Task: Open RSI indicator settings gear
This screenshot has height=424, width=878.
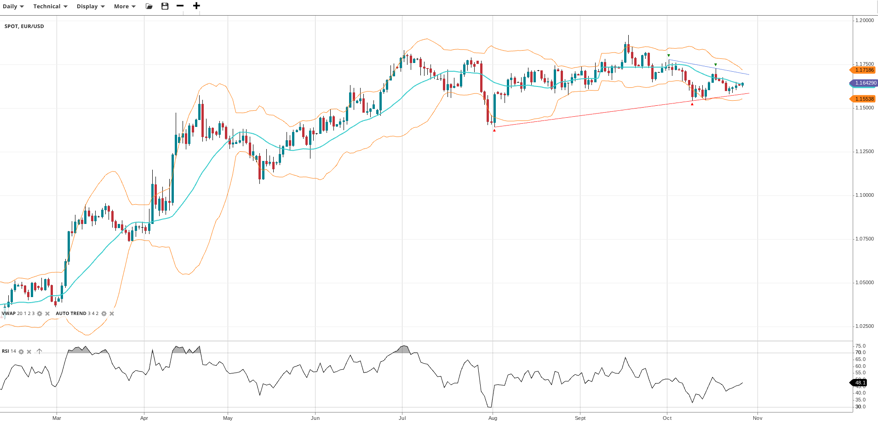Action: pos(21,352)
